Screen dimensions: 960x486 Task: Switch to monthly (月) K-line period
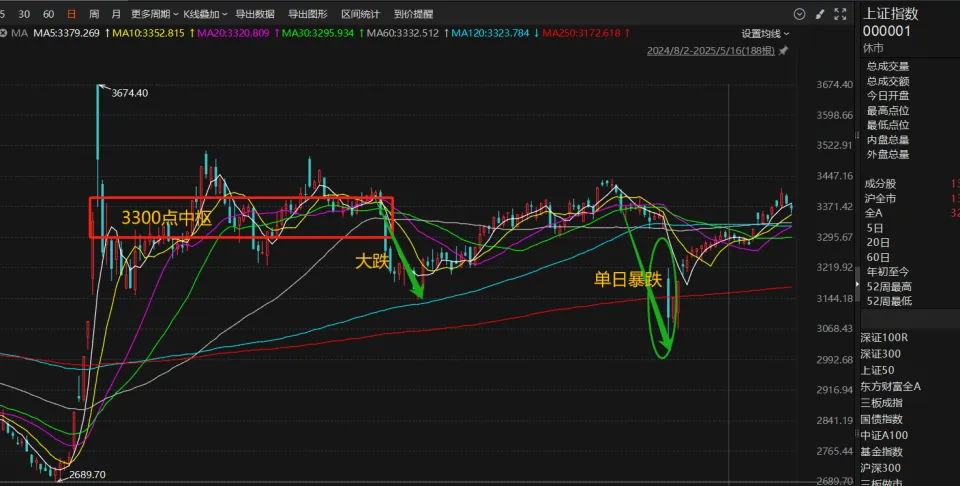click(x=116, y=14)
